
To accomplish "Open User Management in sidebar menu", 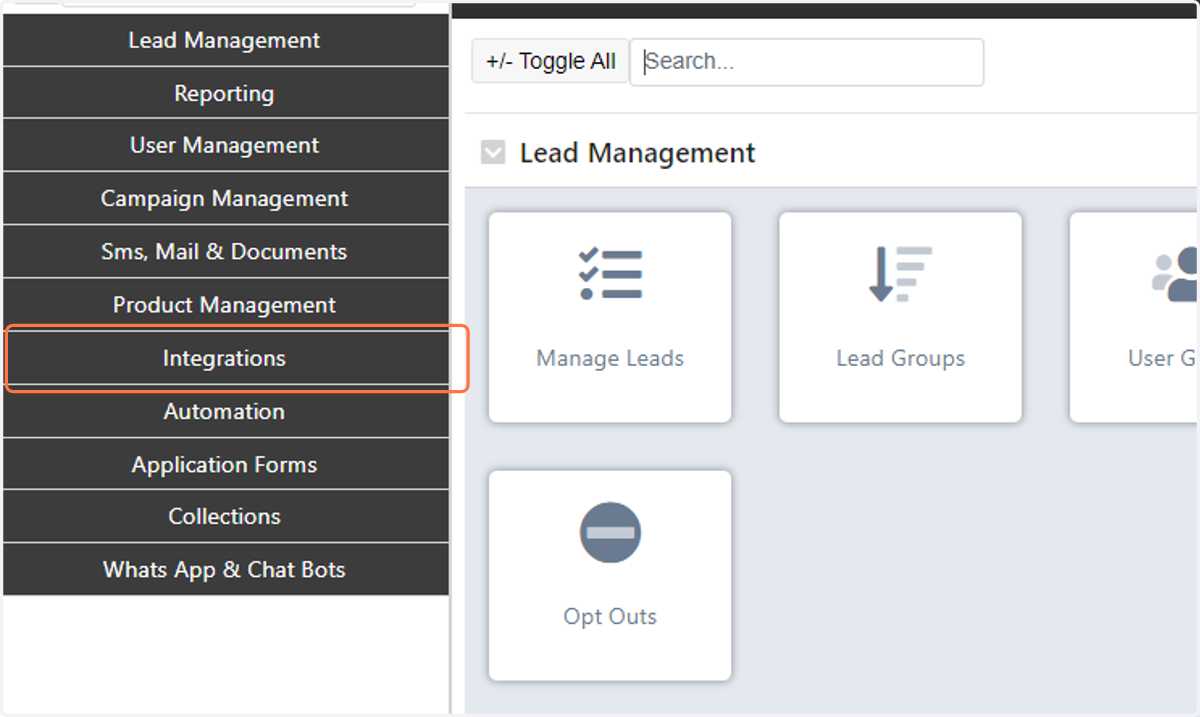I will tap(225, 145).
